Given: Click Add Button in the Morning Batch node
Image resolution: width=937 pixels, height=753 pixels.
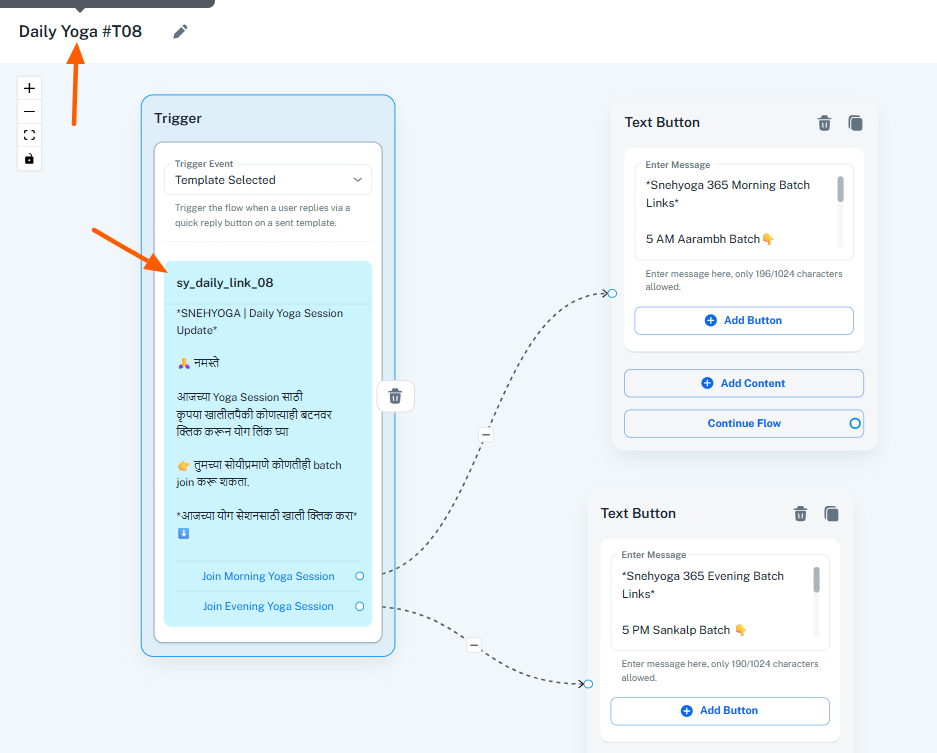Looking at the screenshot, I should 743,321.
